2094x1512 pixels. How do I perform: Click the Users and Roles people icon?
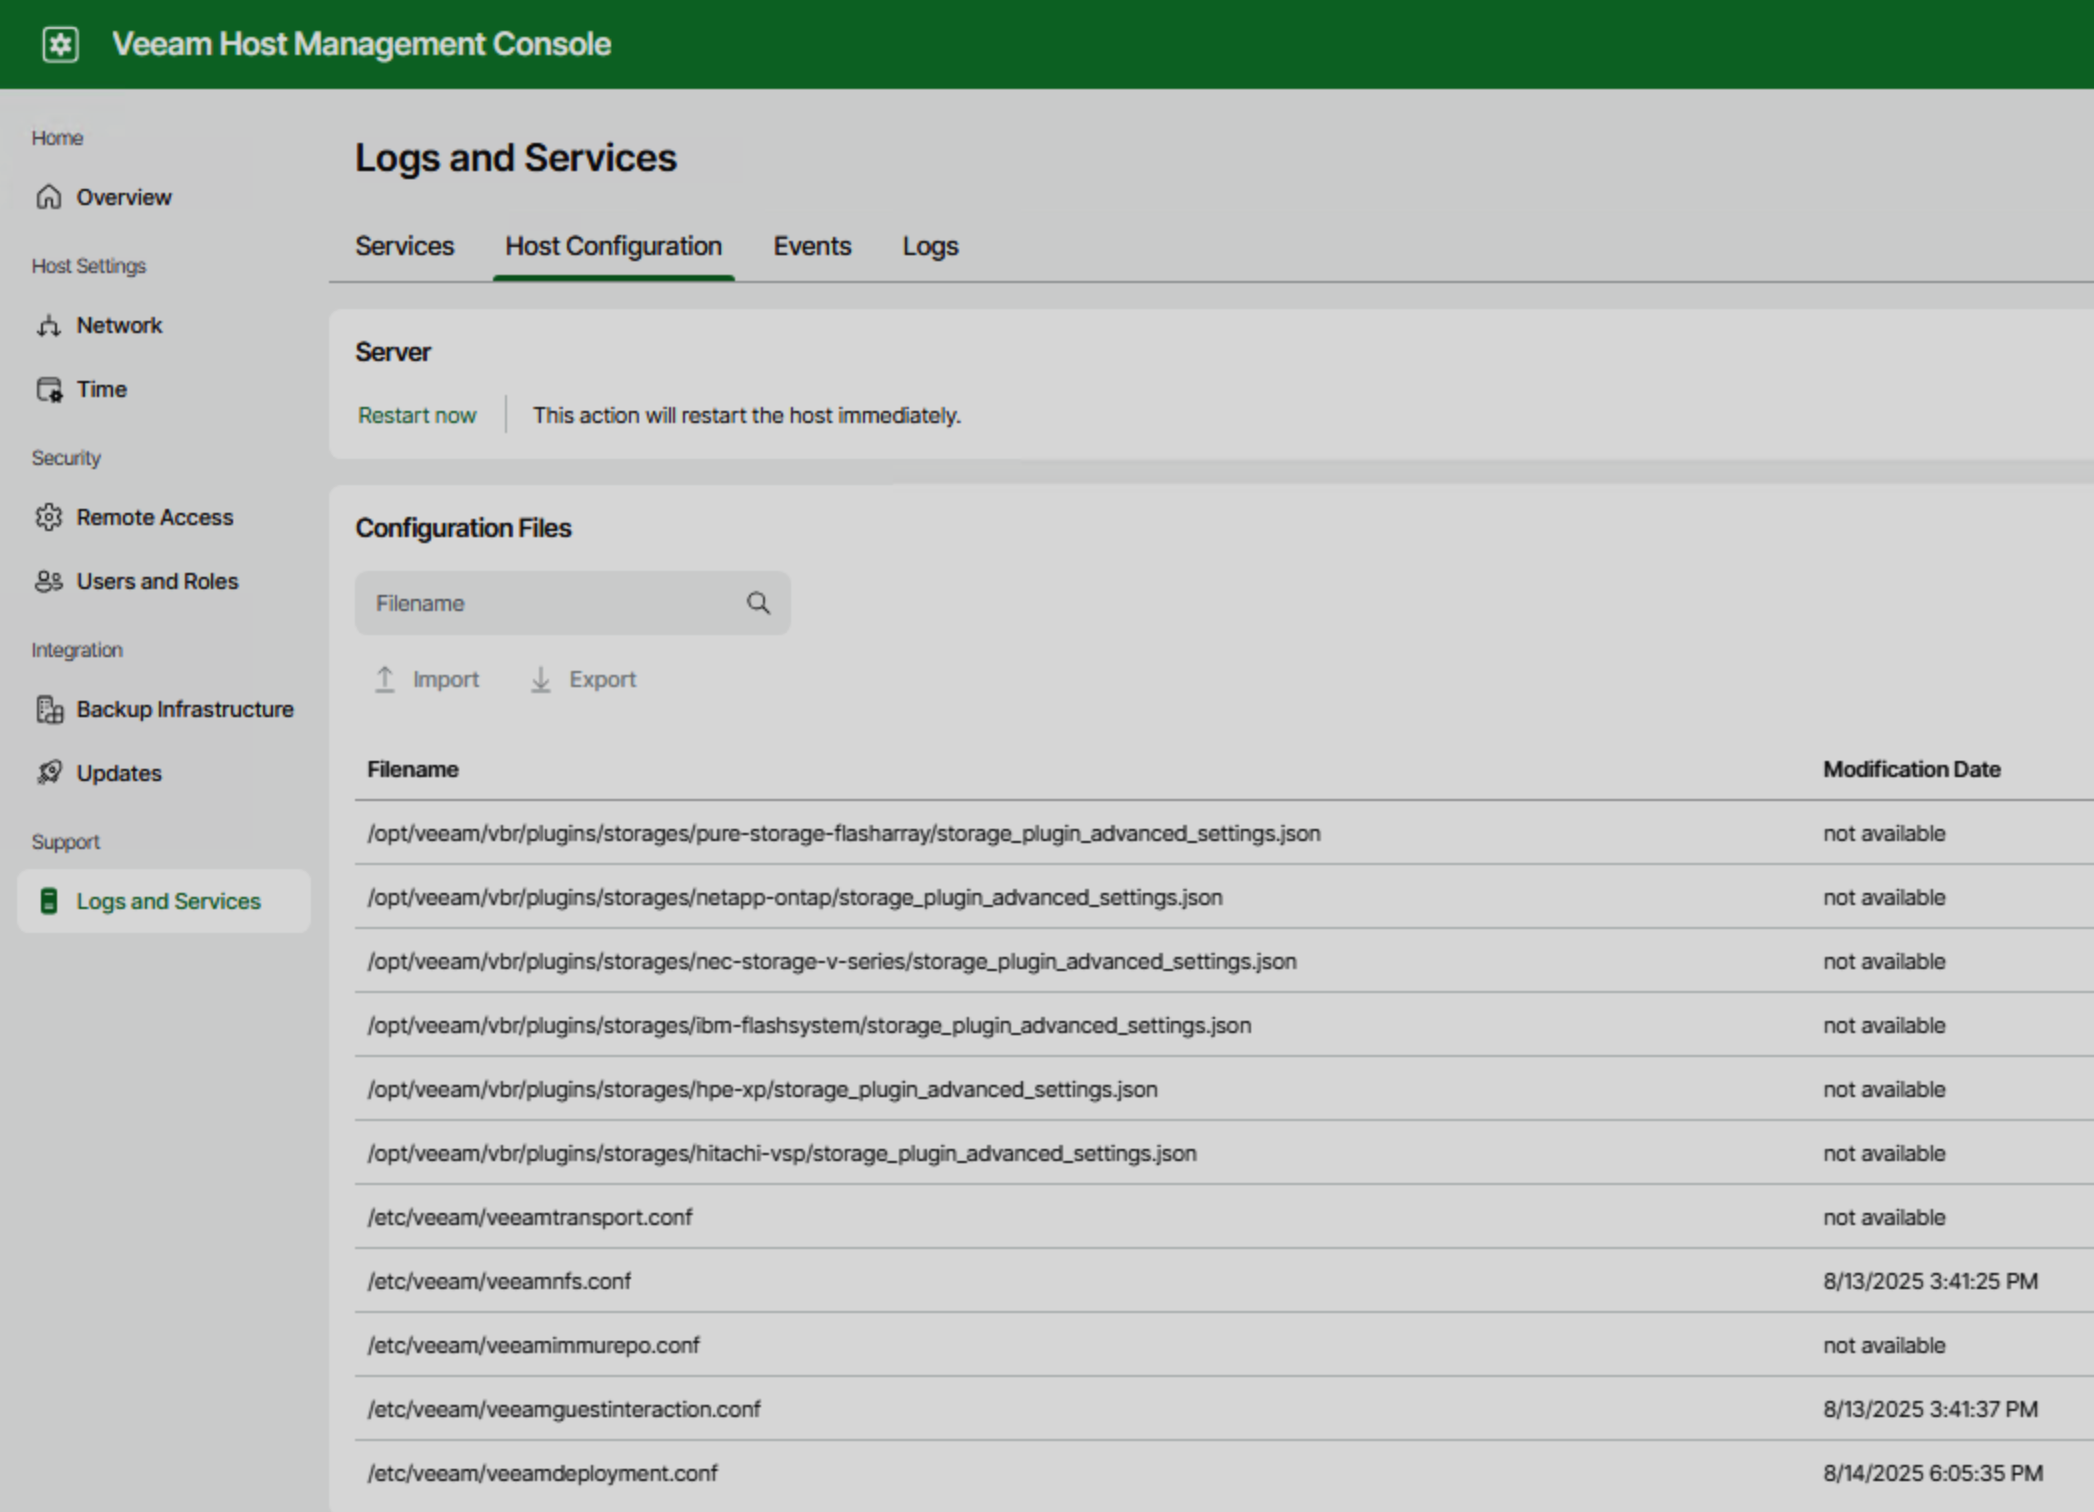coord(49,581)
